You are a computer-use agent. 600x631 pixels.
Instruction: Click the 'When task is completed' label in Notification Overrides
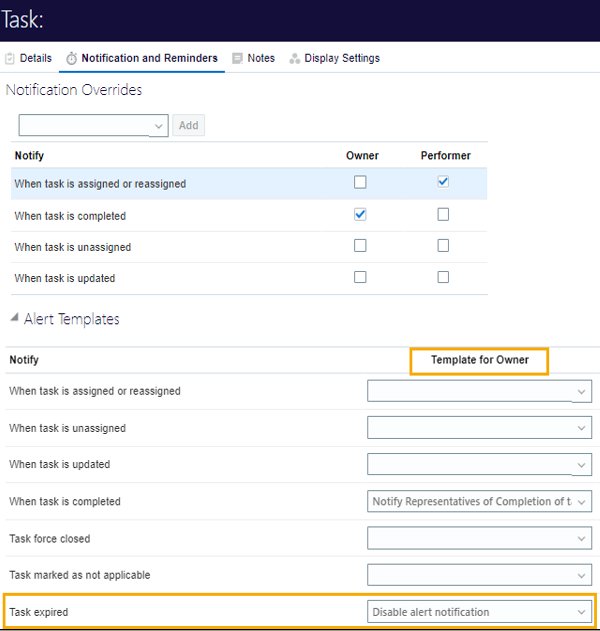point(70,216)
